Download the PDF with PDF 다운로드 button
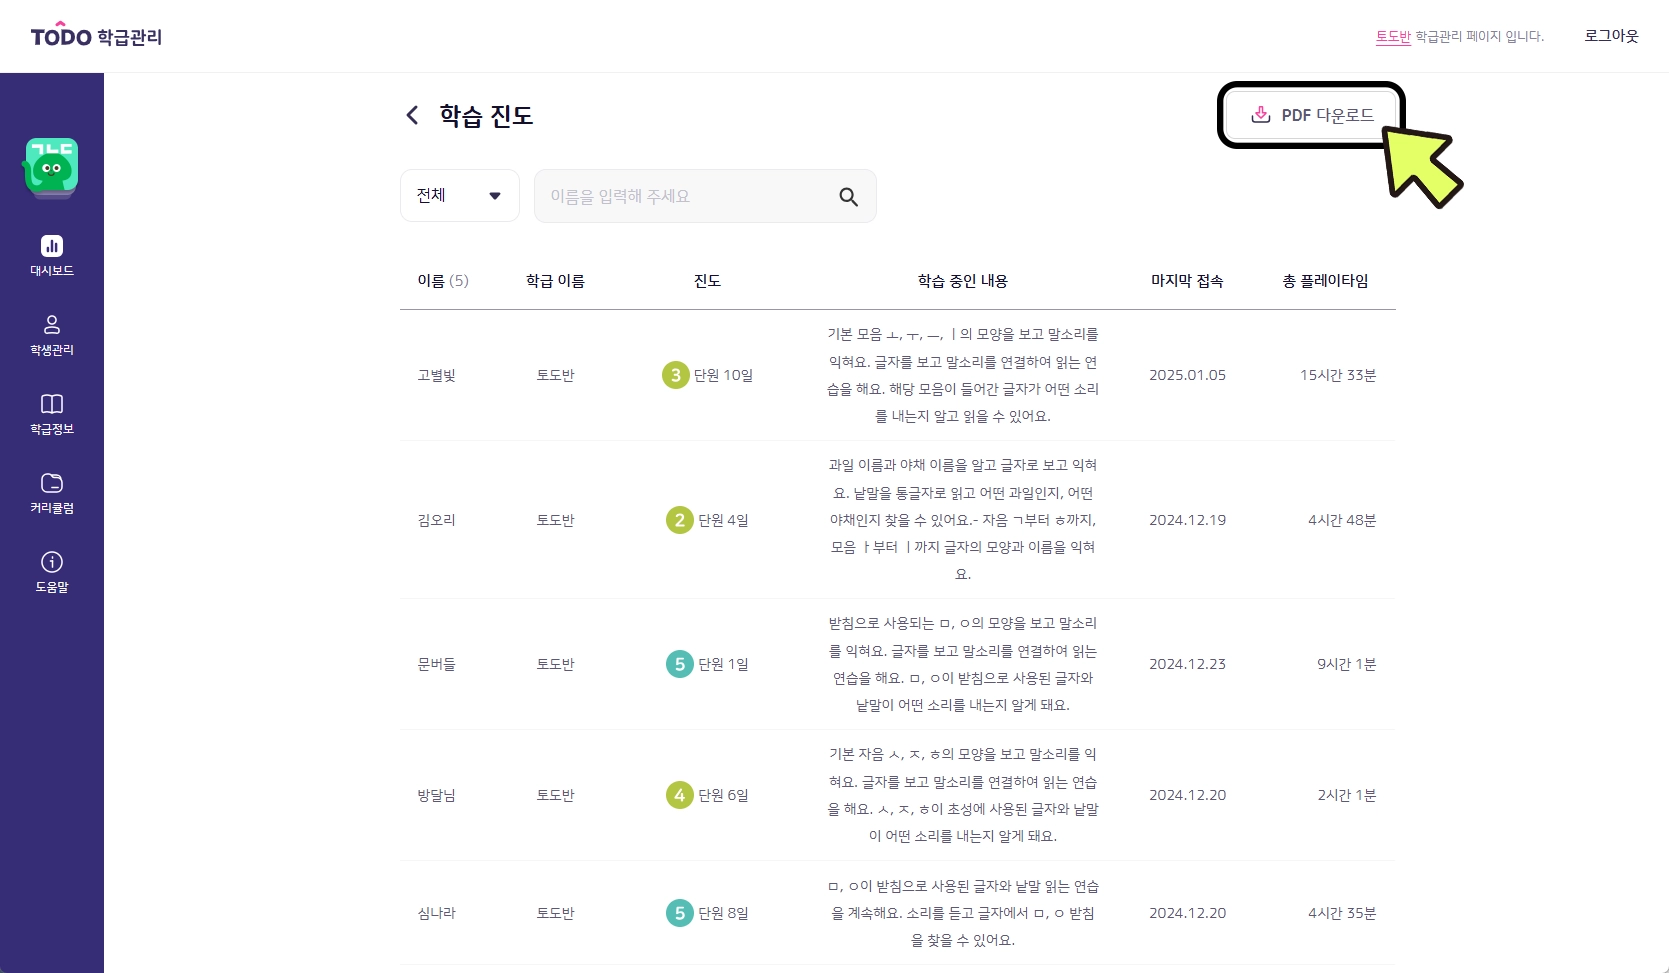Screen dimensions: 1669x973 [x=1312, y=116]
